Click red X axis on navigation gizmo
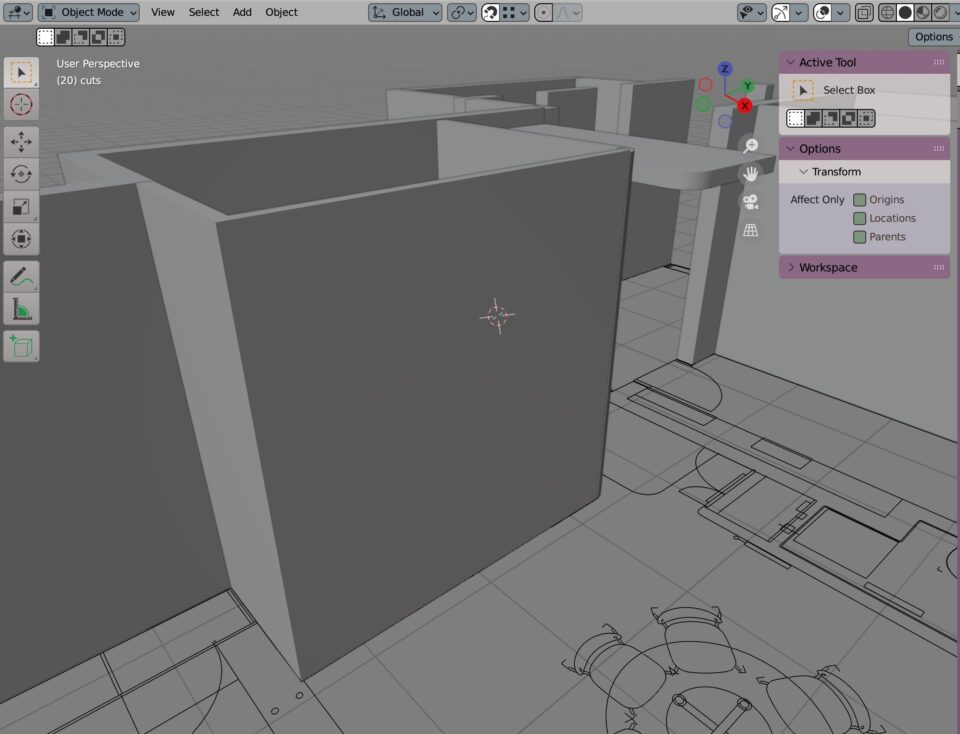 tap(745, 105)
